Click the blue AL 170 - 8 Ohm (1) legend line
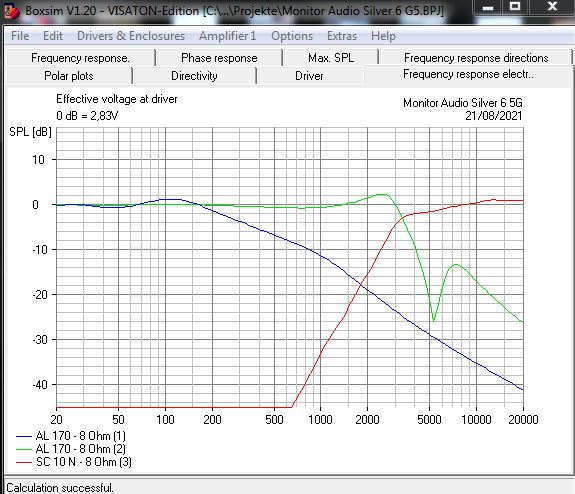The height and width of the screenshot is (494, 575). coord(24,436)
